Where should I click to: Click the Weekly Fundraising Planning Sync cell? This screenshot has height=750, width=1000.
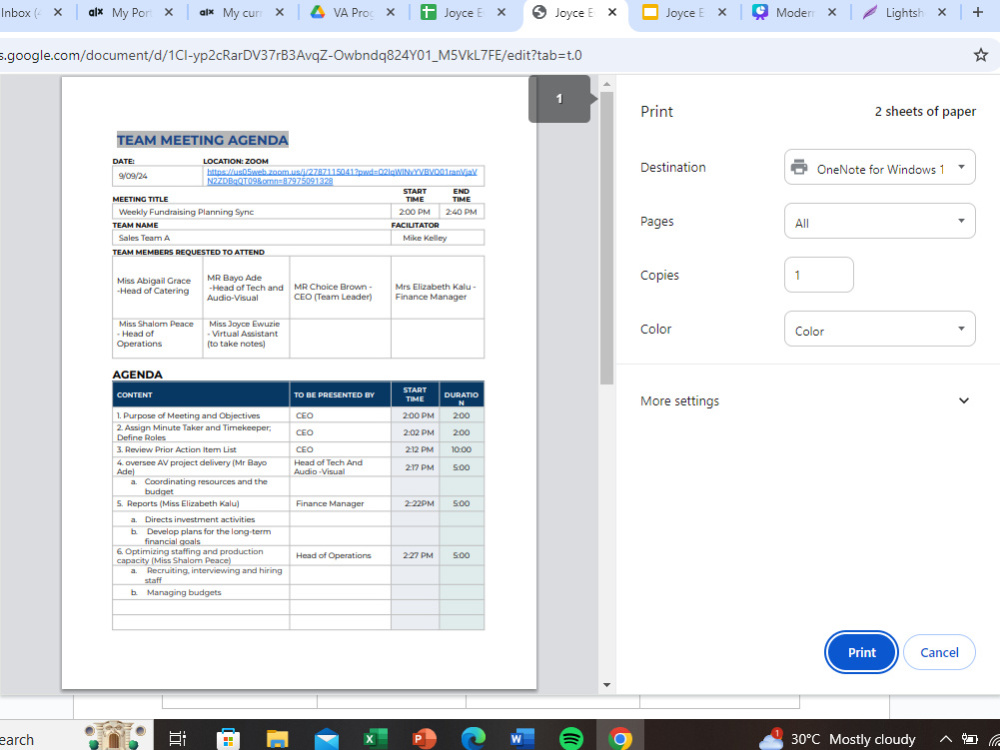pos(251,212)
